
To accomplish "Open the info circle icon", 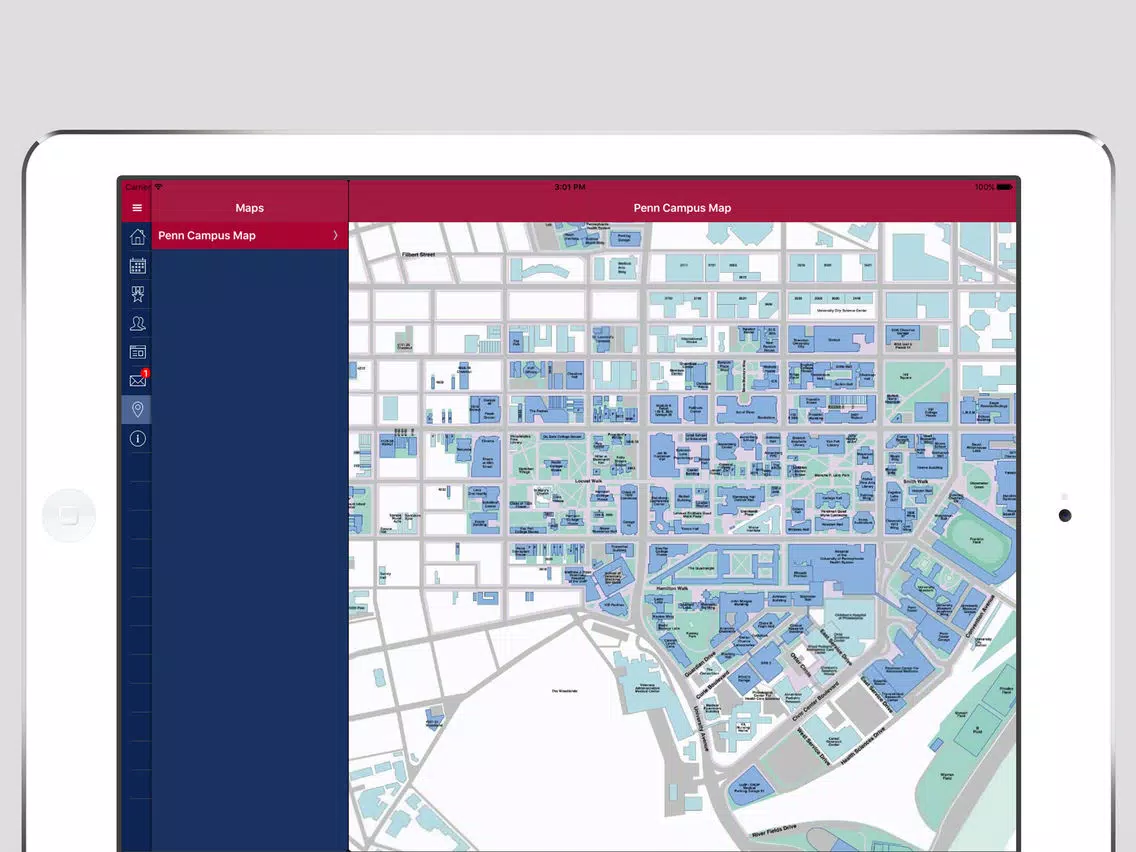I will click(137, 438).
